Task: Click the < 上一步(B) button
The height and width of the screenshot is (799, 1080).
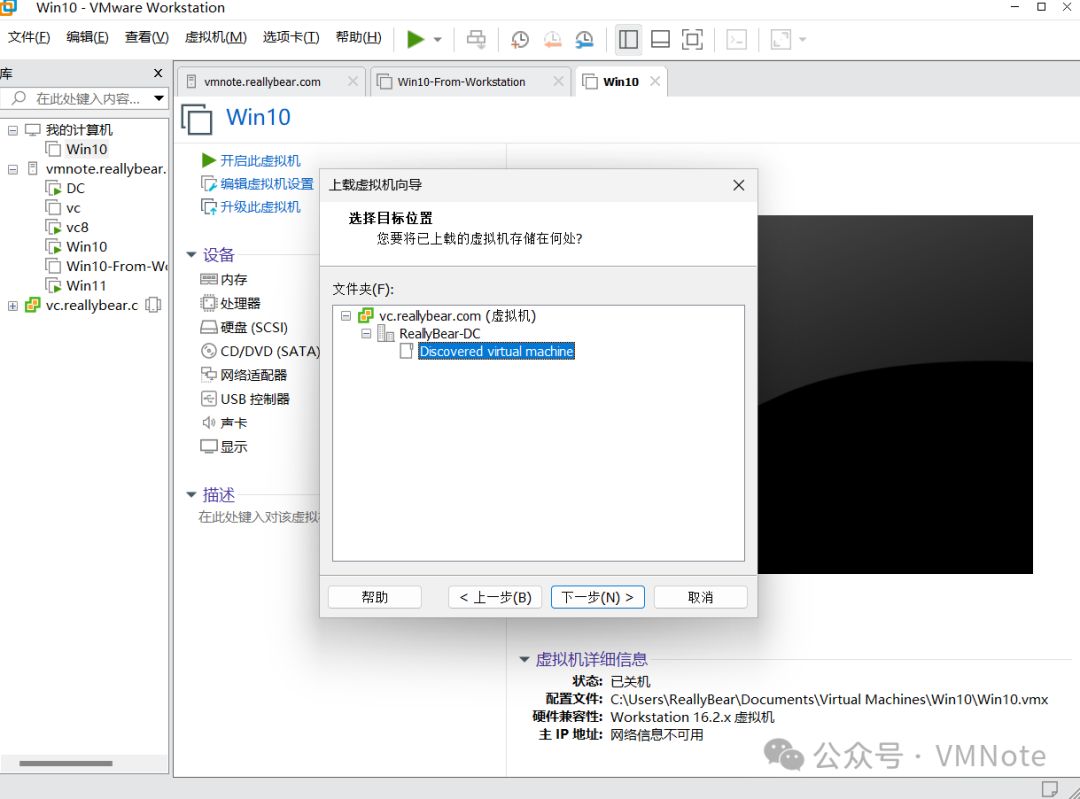Action: (x=495, y=597)
